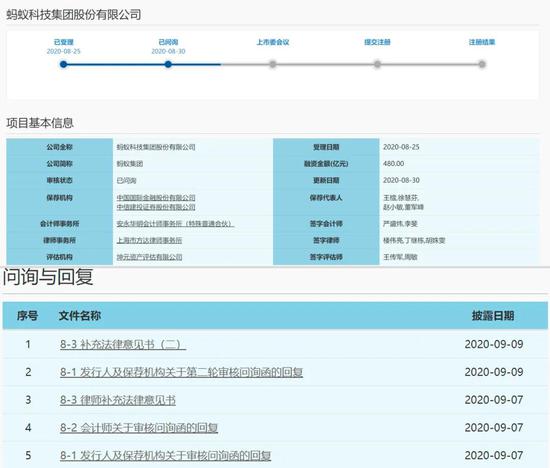This screenshot has height=468, width=550.
Task: Select the 提交注册 stage label
Action: click(x=377, y=42)
